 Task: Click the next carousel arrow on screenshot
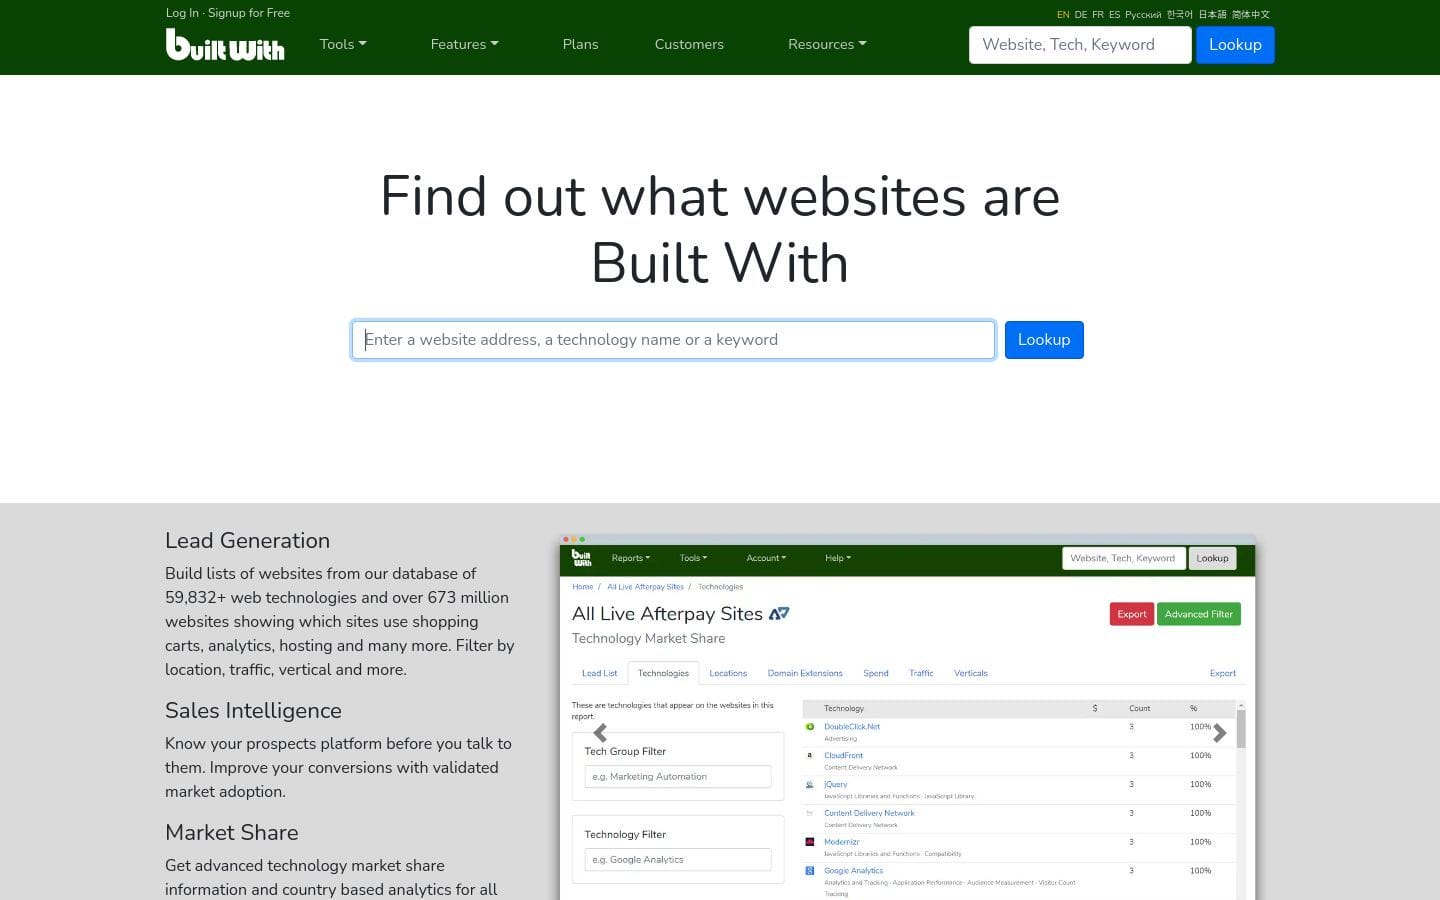tap(1219, 733)
